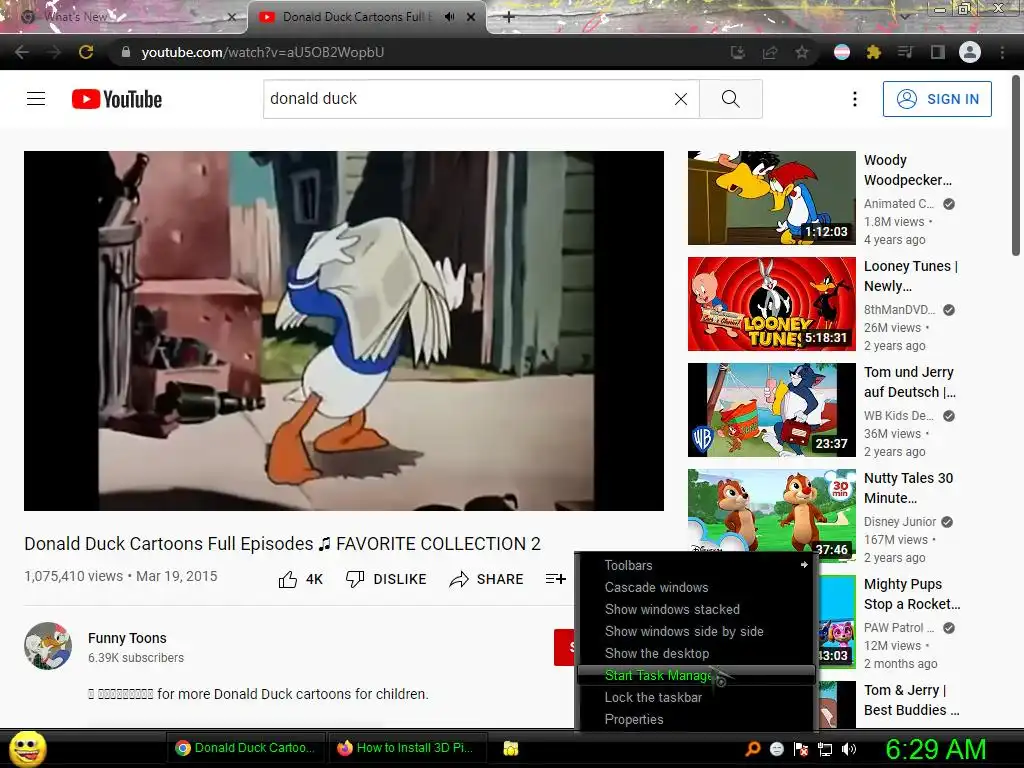Expand the Toolbars submenu
Image resolution: width=1024 pixels, height=768 pixels.
point(696,565)
